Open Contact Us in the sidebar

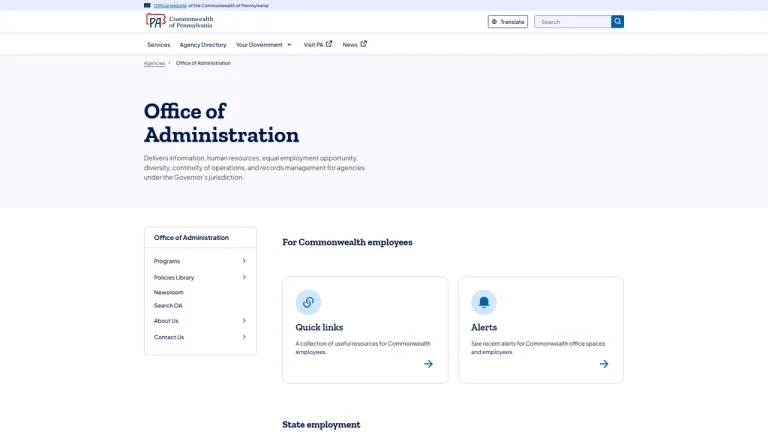(x=169, y=337)
